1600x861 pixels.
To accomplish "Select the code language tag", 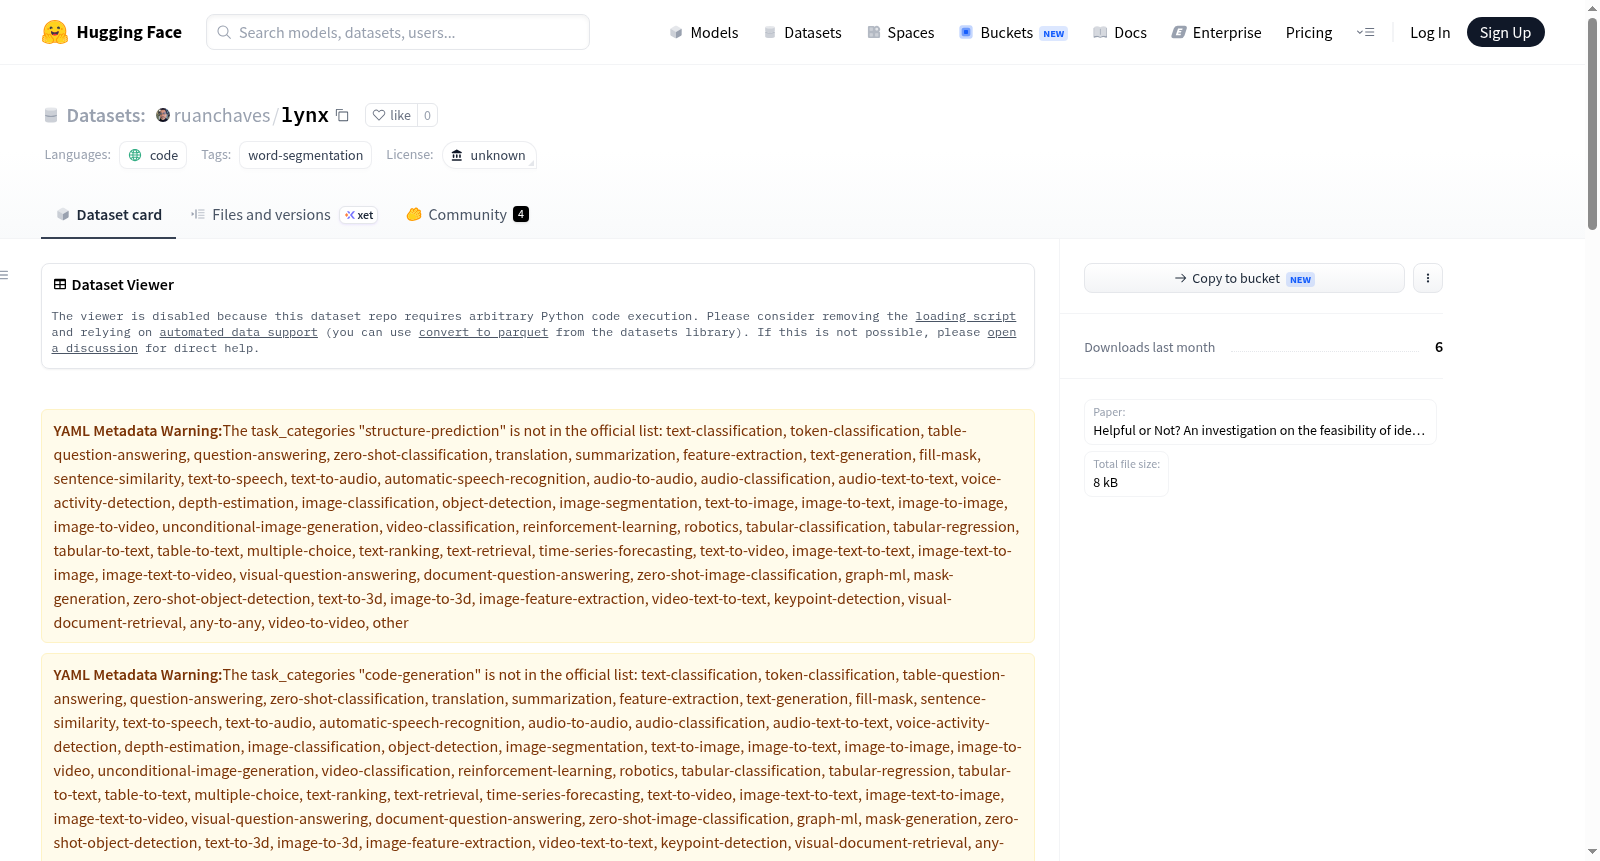I will click(153, 155).
